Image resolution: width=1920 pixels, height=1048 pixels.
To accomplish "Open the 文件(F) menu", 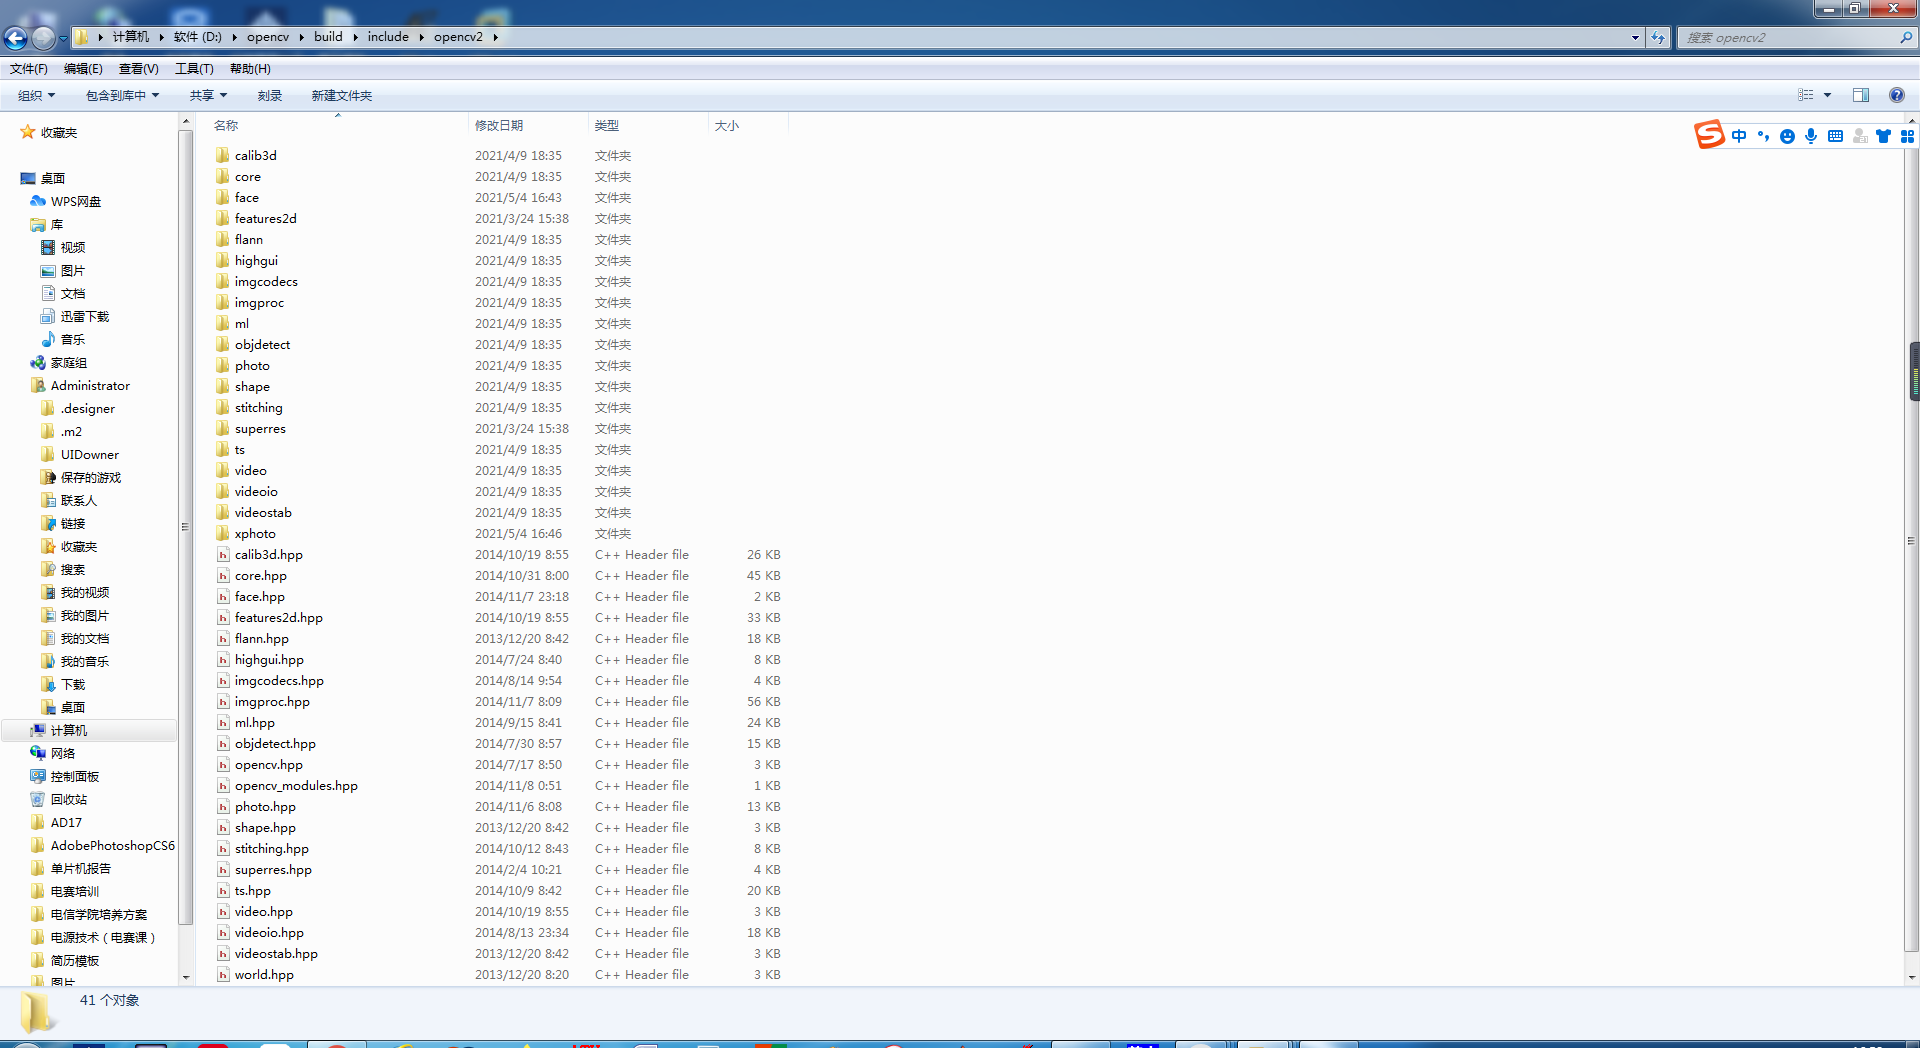I will click(29, 69).
